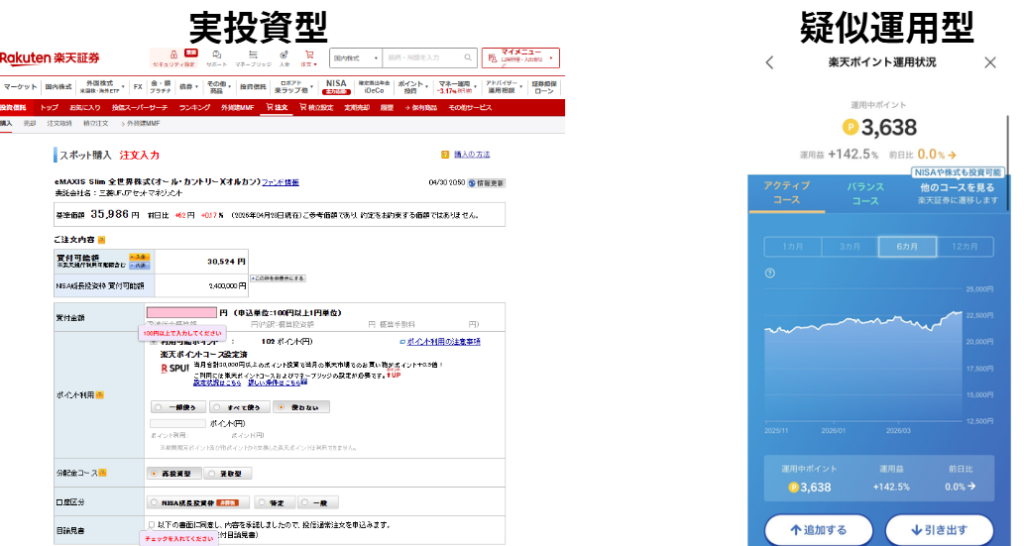1024x546 pixels.
Task: Click the ファンド情報 link
Action: click(280, 182)
